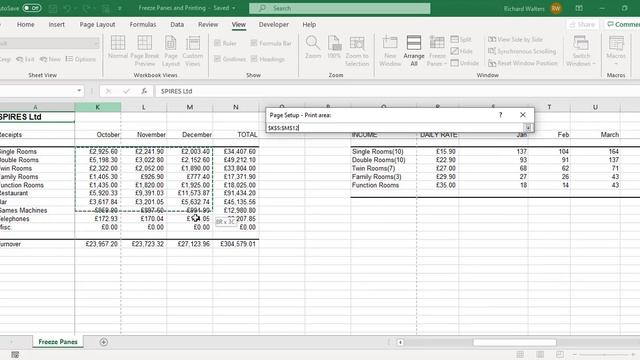Open the Zoom magnifier tool
Screen dimensions: 640x360
[x=313, y=47]
